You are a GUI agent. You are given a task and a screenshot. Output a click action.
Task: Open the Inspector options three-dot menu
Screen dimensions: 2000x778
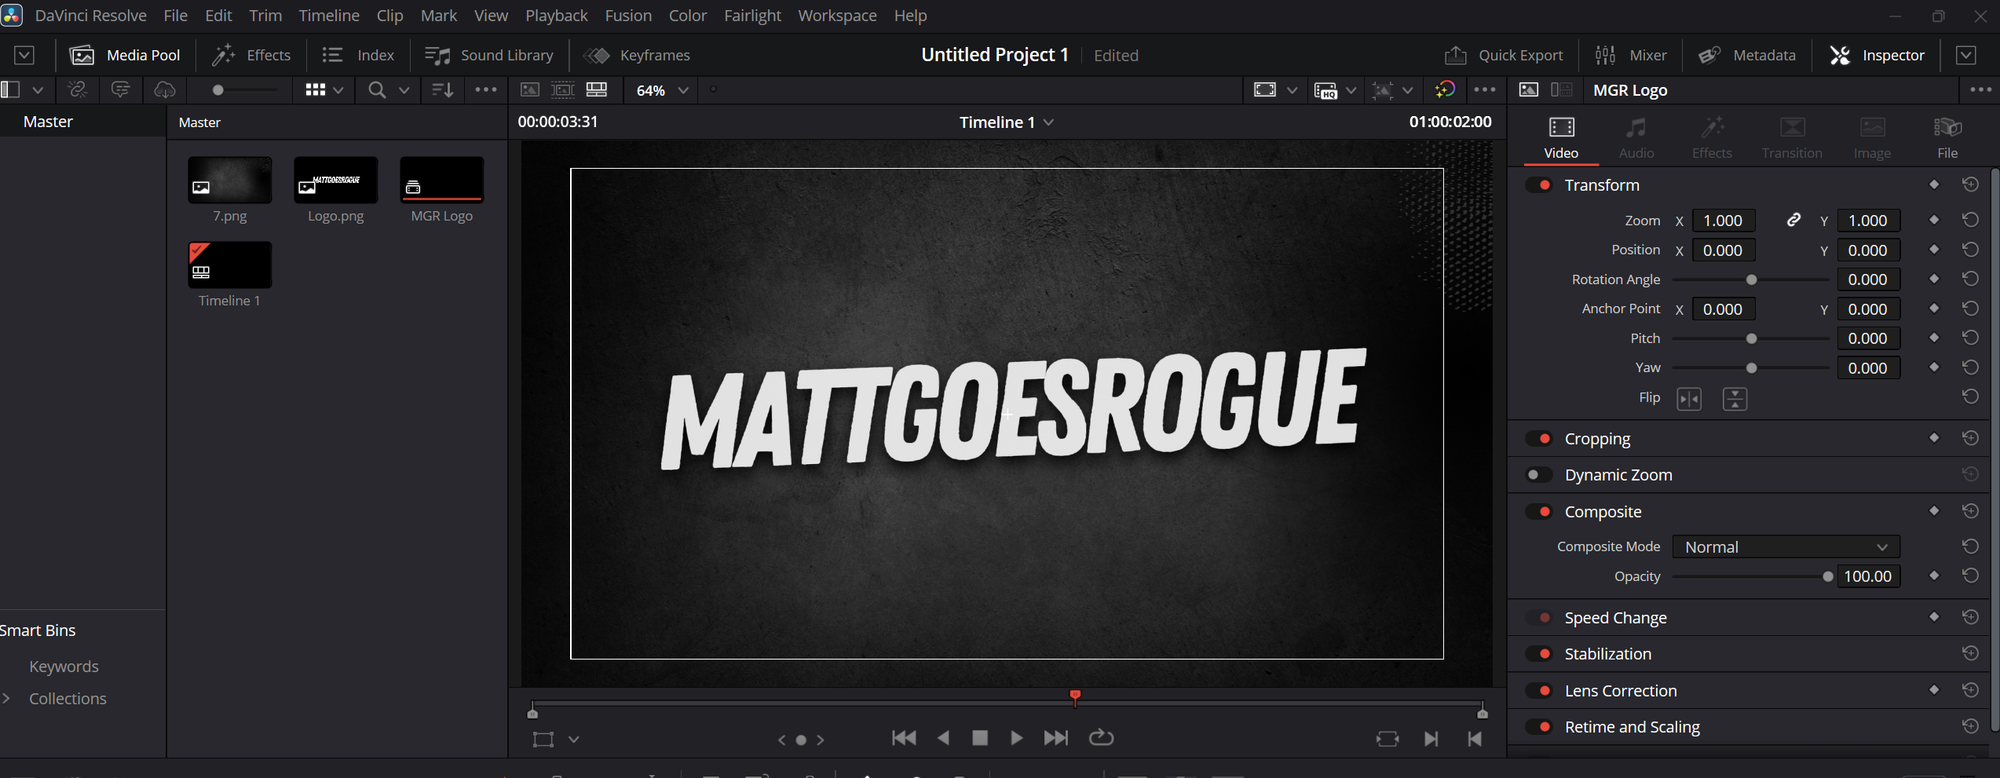coord(1981,90)
